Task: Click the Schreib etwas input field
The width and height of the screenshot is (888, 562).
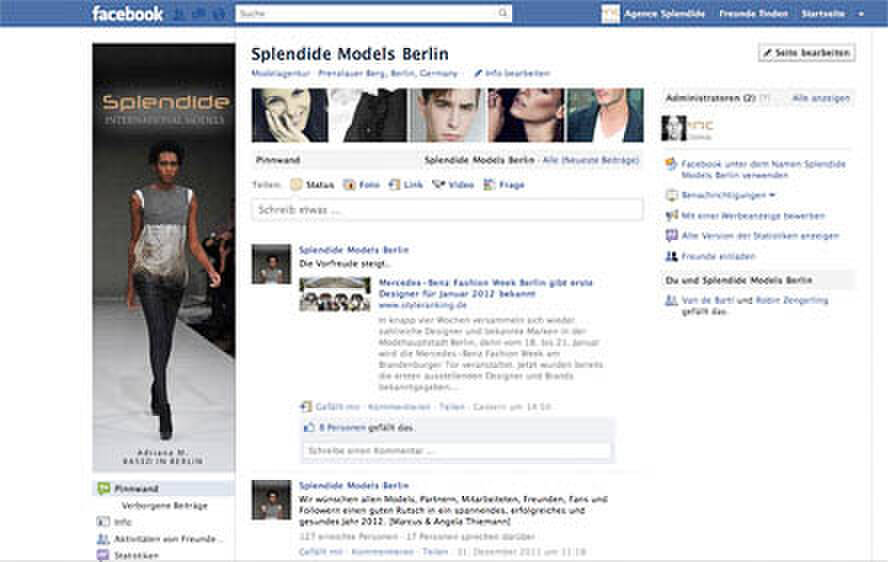Action: point(447,210)
